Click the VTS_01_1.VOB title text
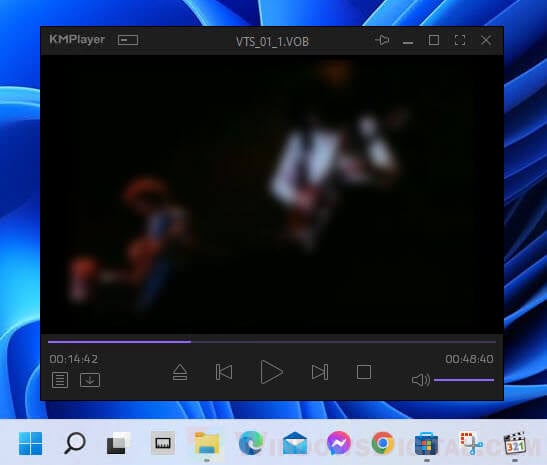Screen dimensions: 547x465 (x=272, y=42)
